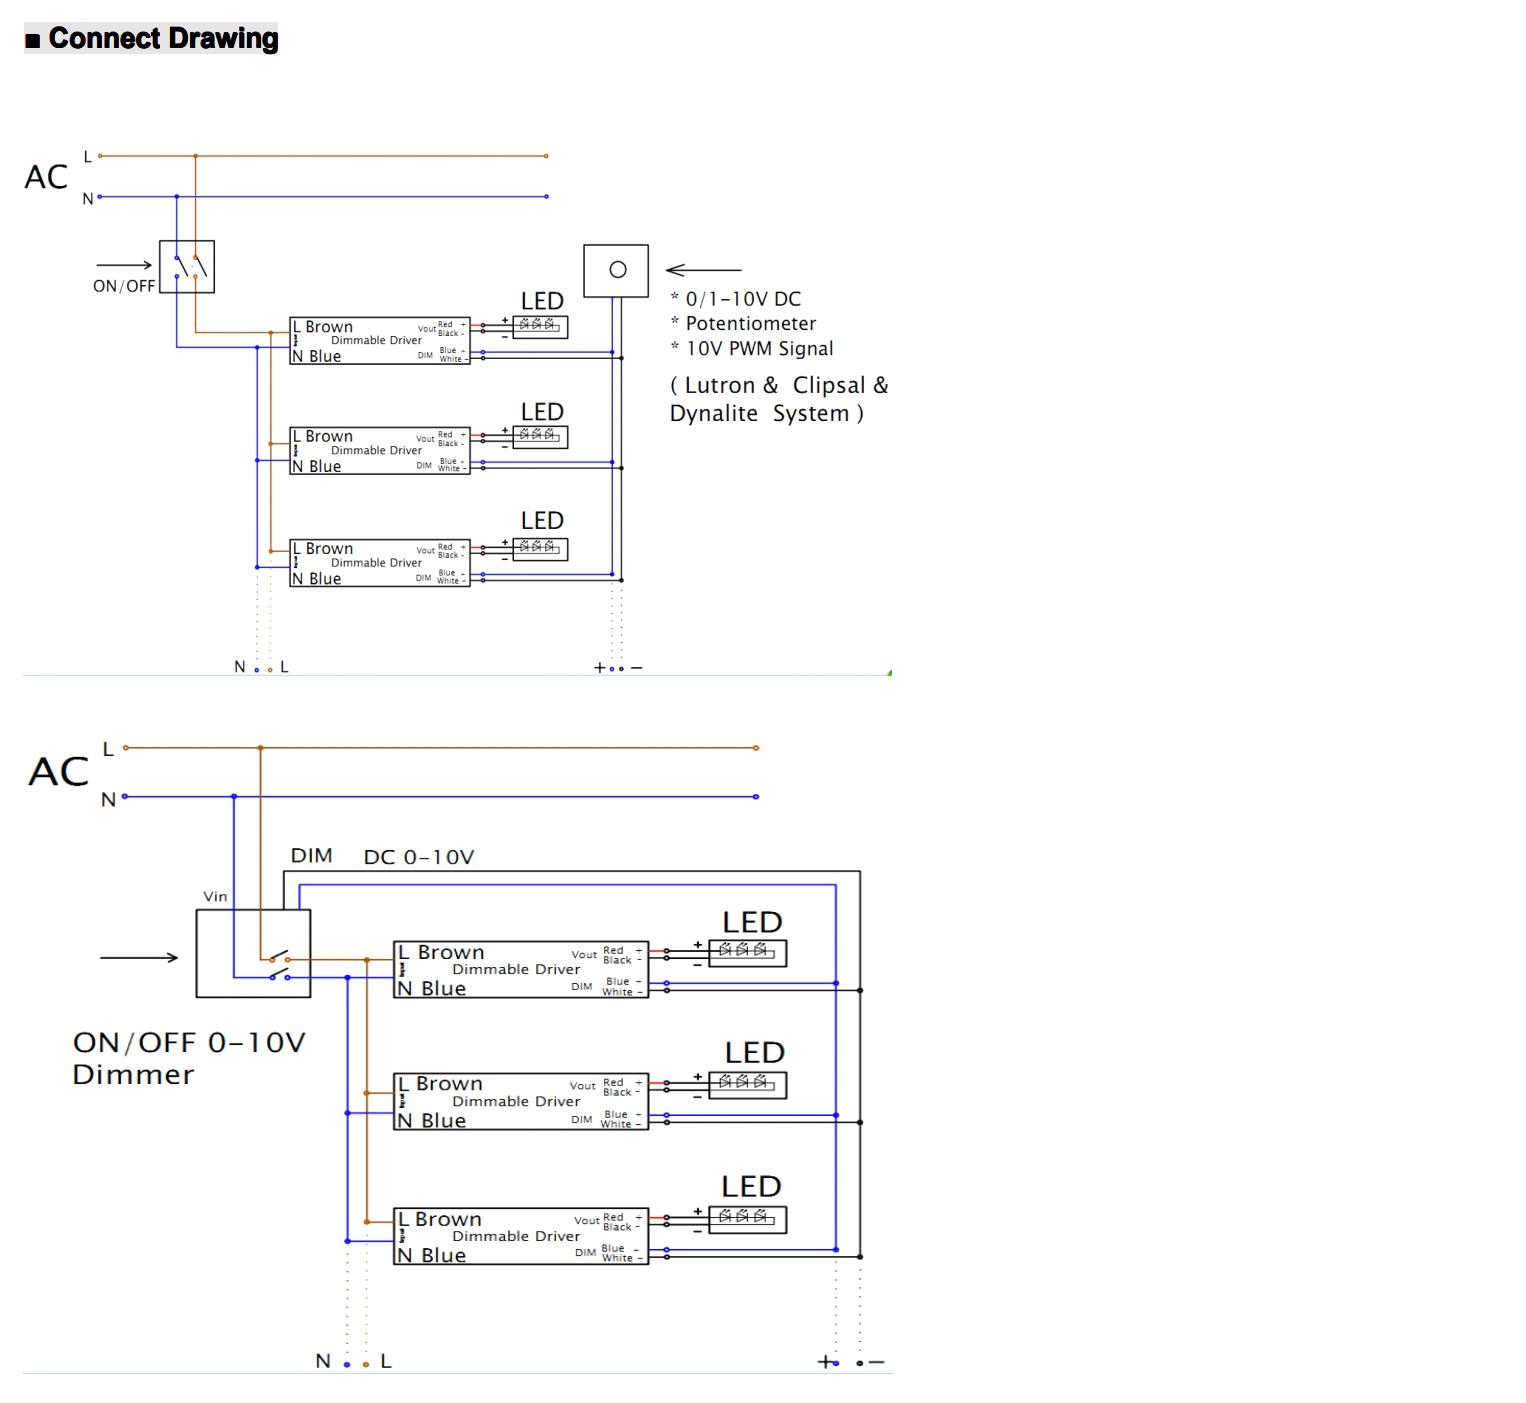
Task: Click the "LED" label above the third driver's LED, dimmer diagram
Action: click(751, 1187)
